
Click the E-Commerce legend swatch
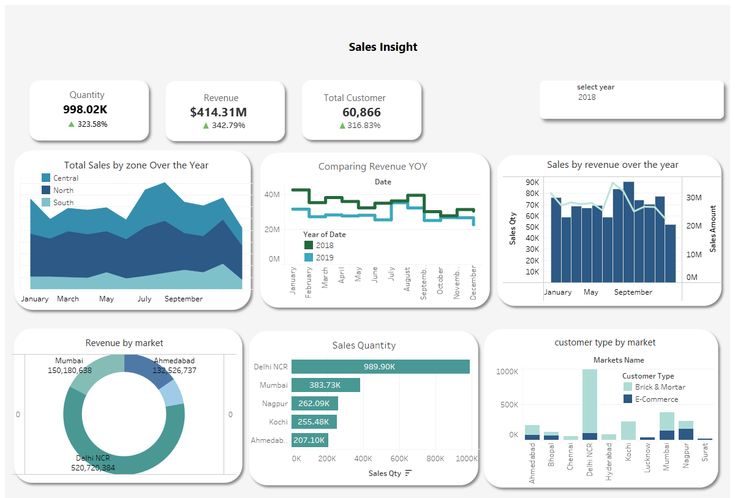click(628, 399)
